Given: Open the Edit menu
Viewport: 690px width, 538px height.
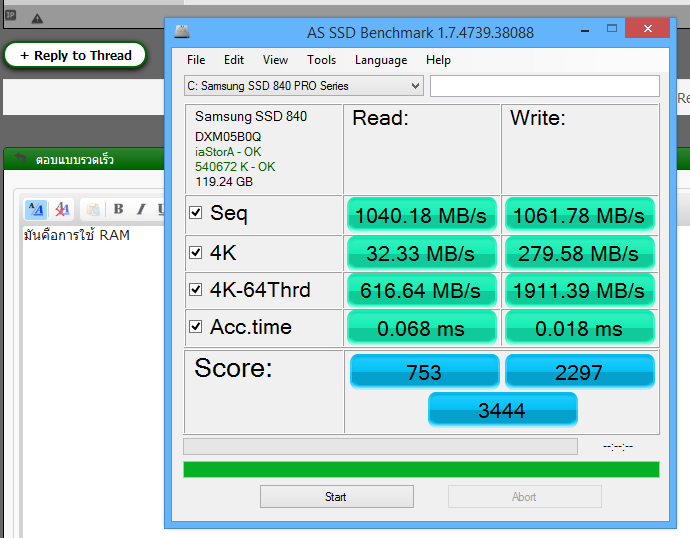Looking at the screenshot, I should [x=234, y=60].
